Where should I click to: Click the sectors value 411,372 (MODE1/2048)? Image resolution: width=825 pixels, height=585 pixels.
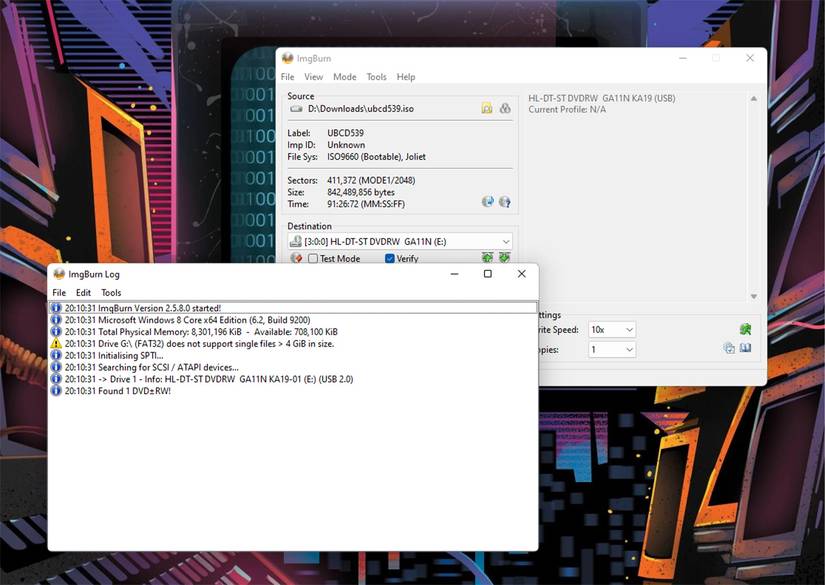371,180
